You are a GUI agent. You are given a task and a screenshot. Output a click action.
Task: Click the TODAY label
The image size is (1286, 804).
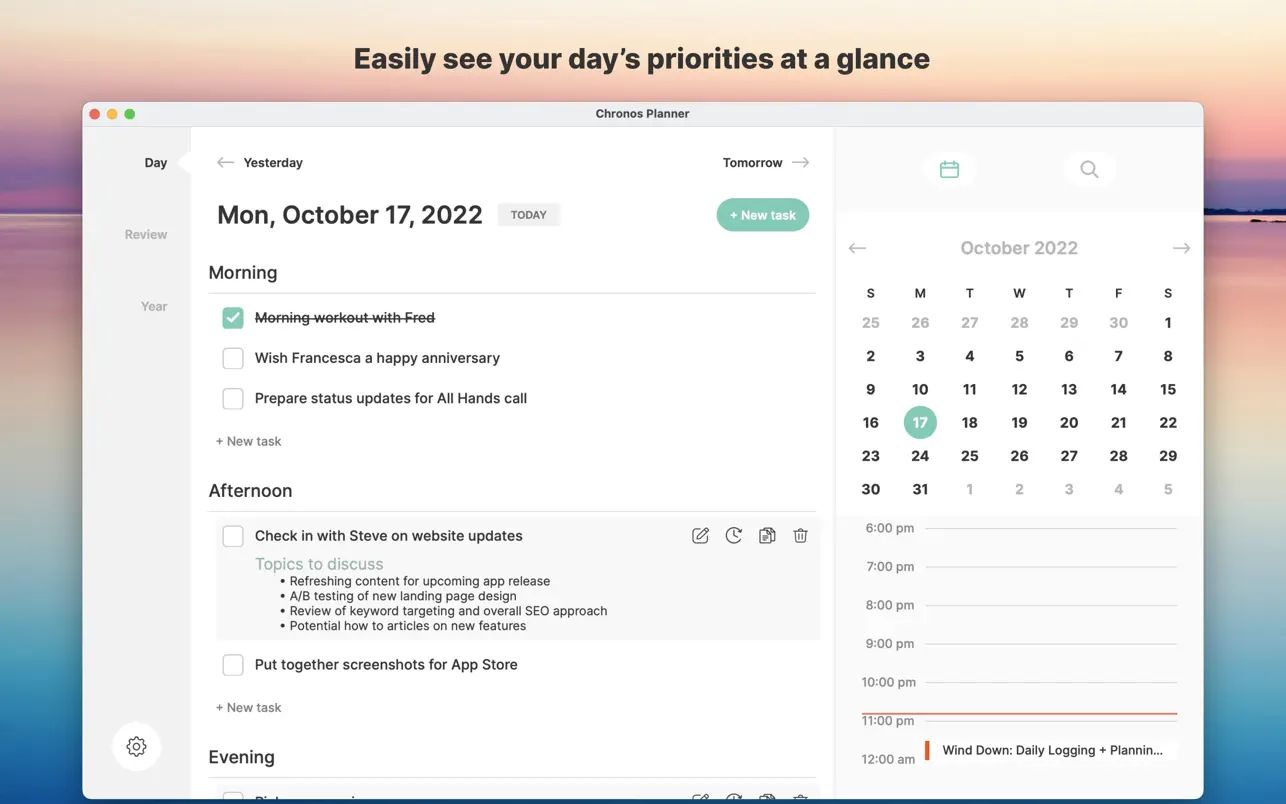tap(528, 214)
